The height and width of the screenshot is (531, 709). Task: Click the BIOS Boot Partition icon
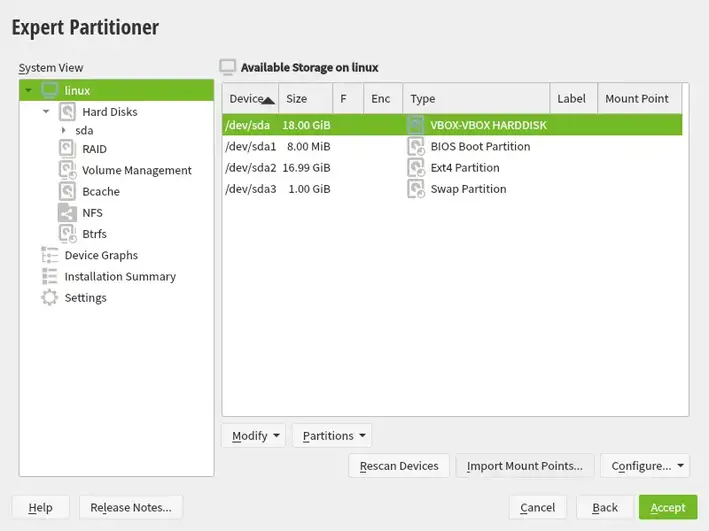416,147
